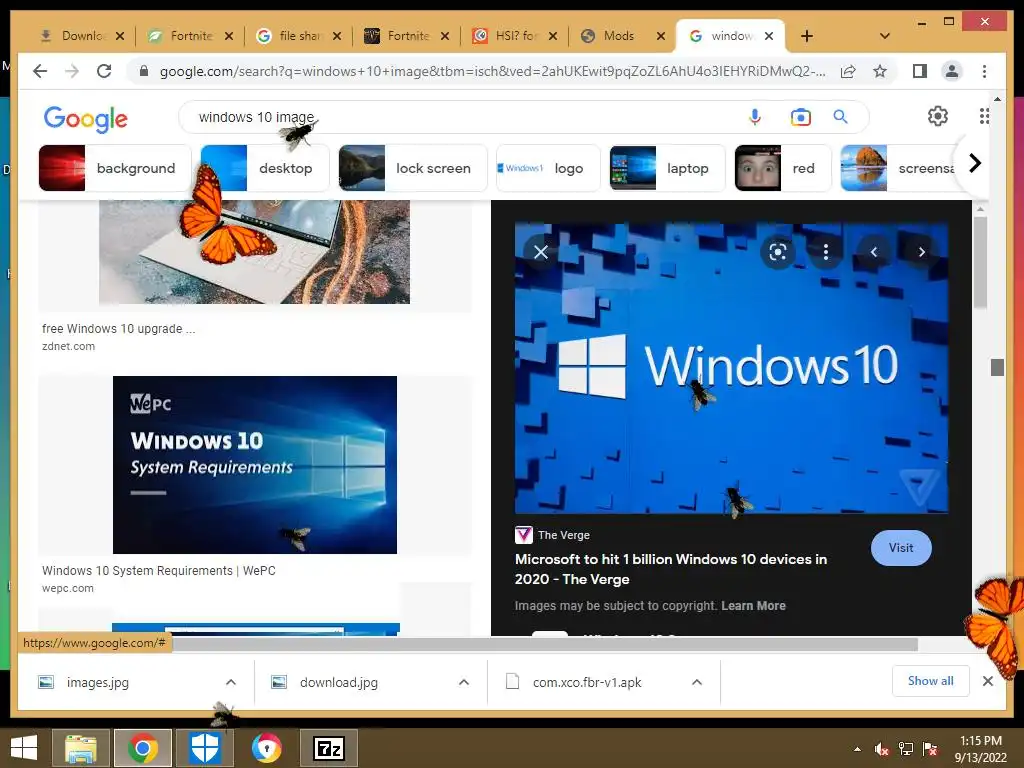Expand options for download.jpg download

[464, 682]
